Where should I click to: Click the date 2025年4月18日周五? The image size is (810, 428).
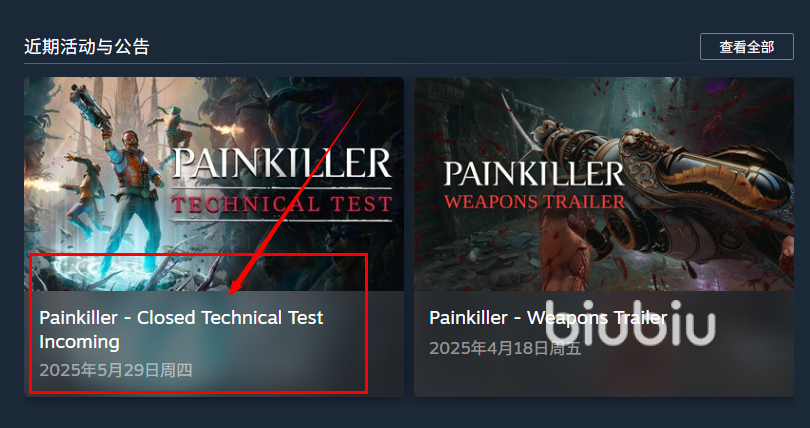point(505,348)
